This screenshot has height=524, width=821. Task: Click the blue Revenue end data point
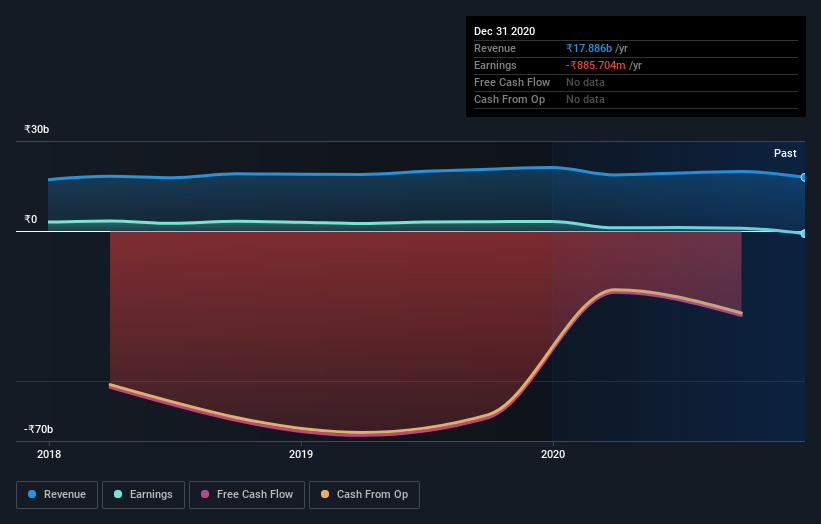(x=804, y=177)
